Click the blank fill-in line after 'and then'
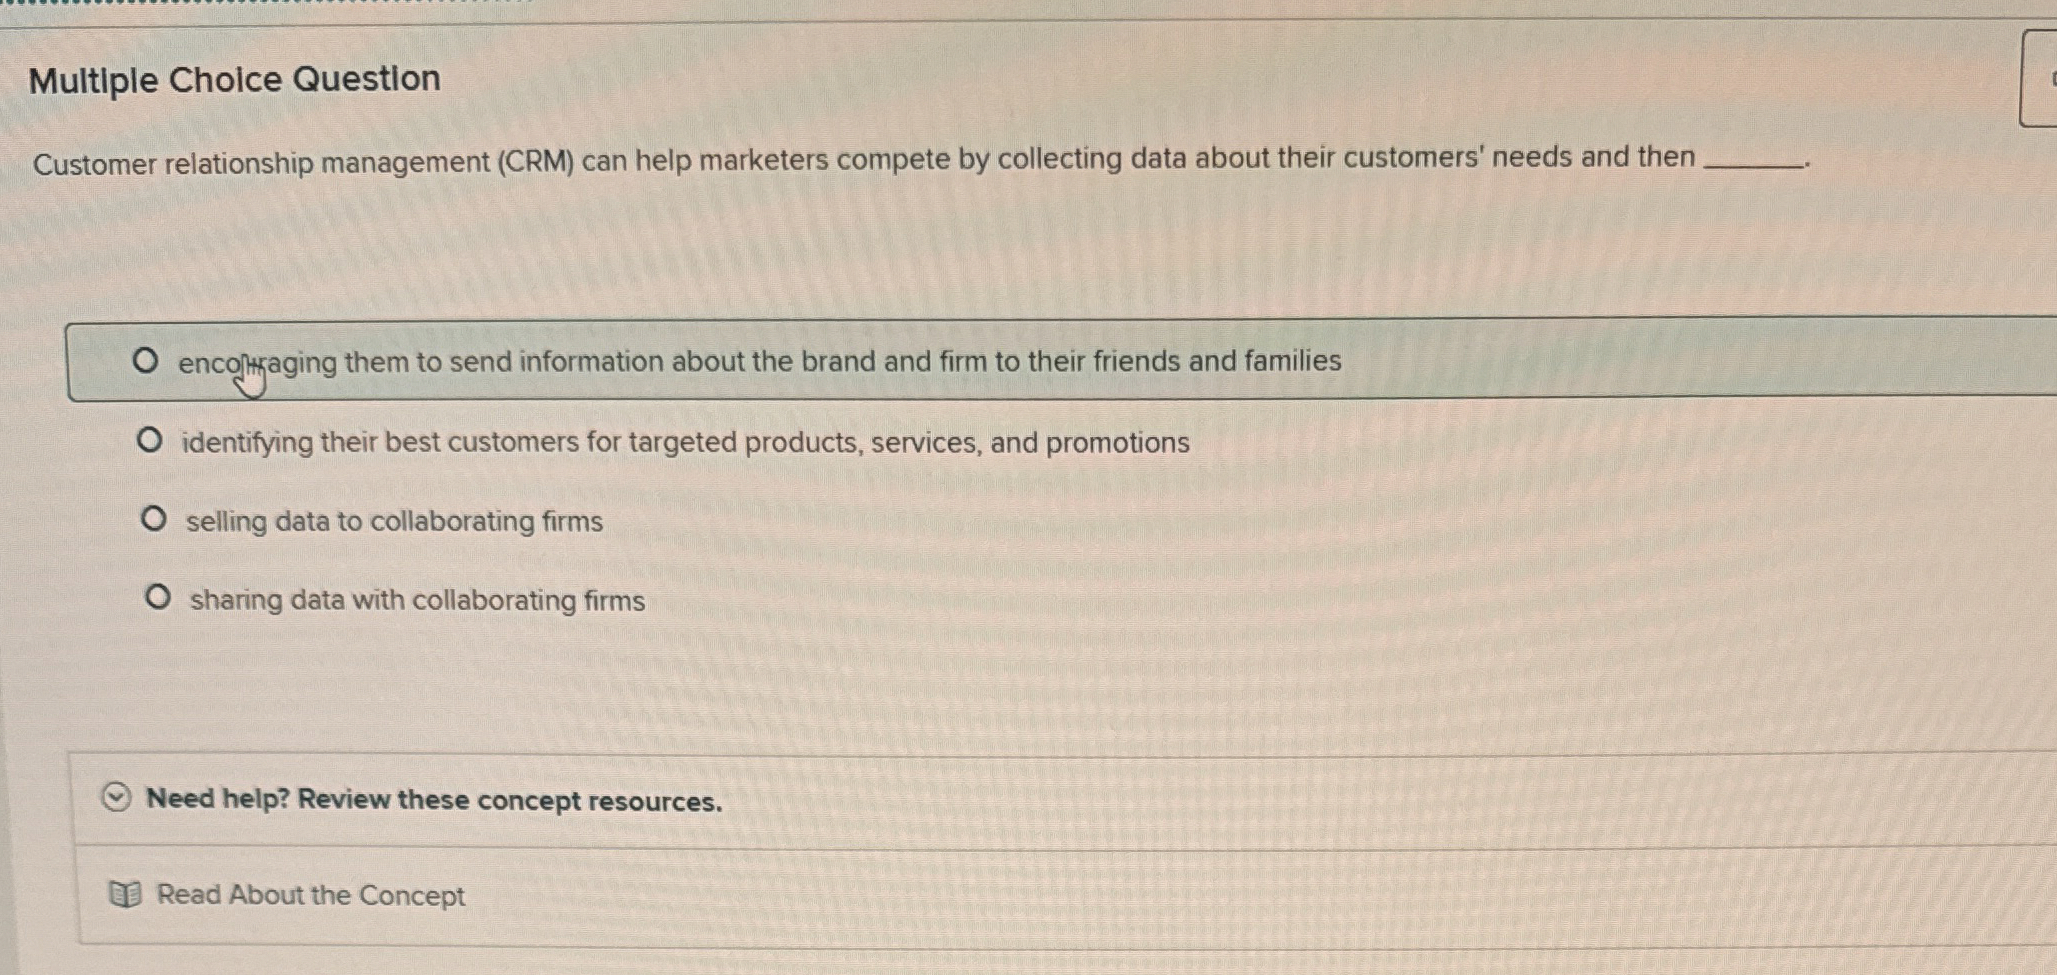This screenshot has width=2057, height=975. tap(1755, 165)
